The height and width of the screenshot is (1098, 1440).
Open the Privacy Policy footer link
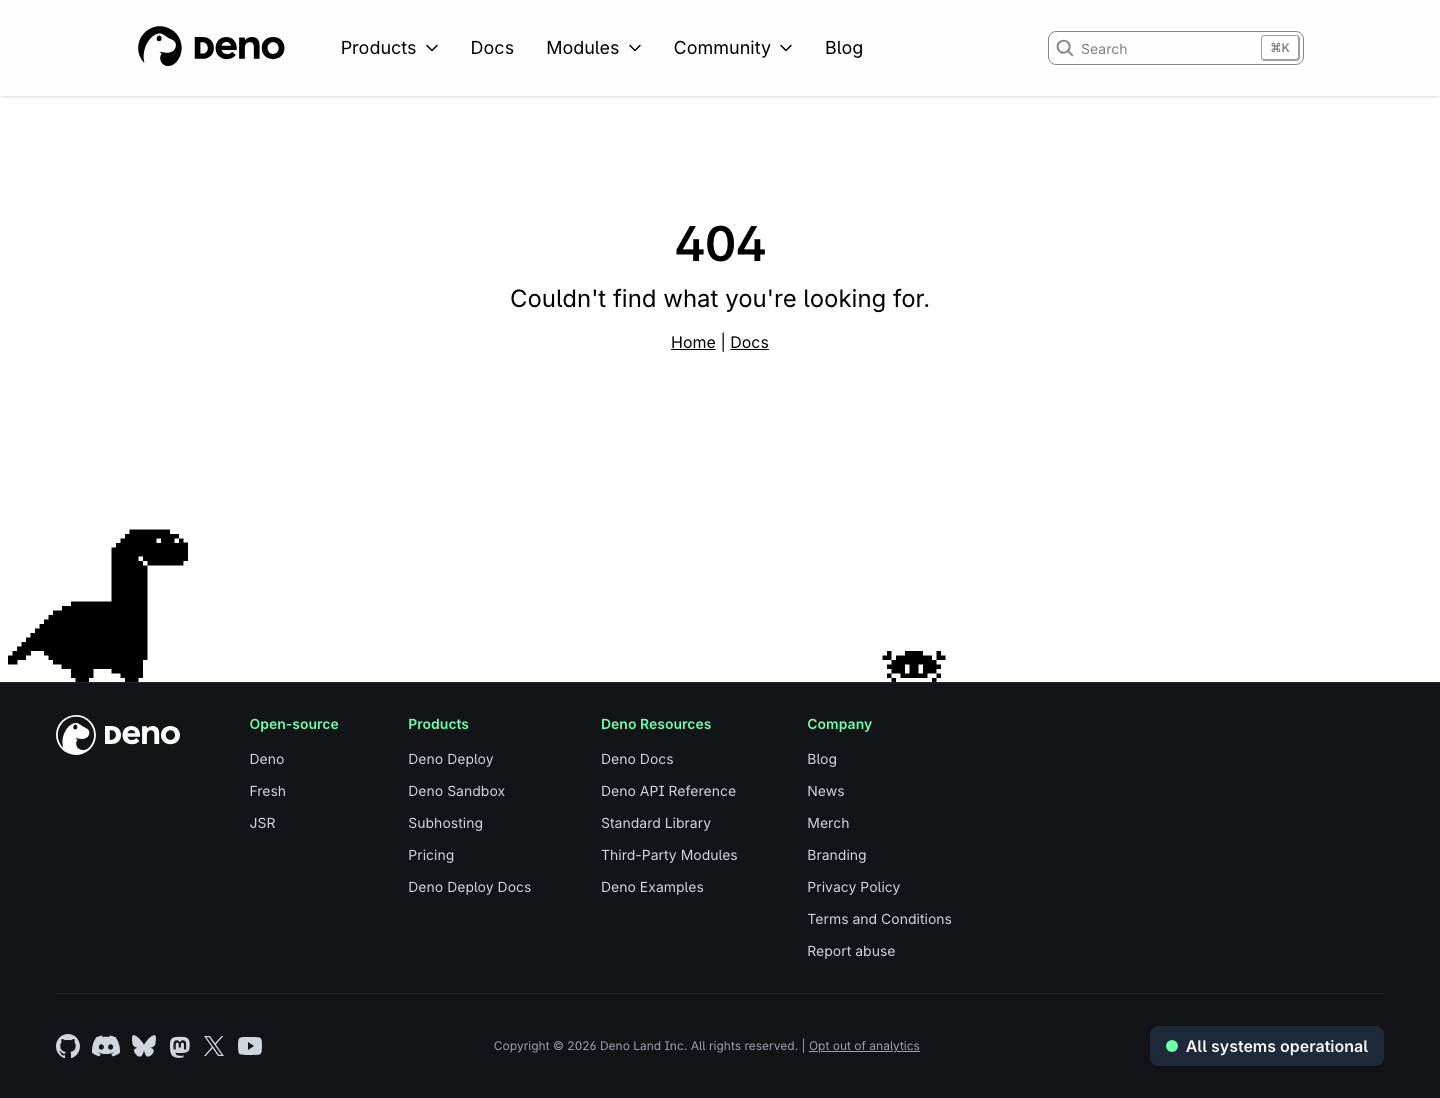click(854, 887)
